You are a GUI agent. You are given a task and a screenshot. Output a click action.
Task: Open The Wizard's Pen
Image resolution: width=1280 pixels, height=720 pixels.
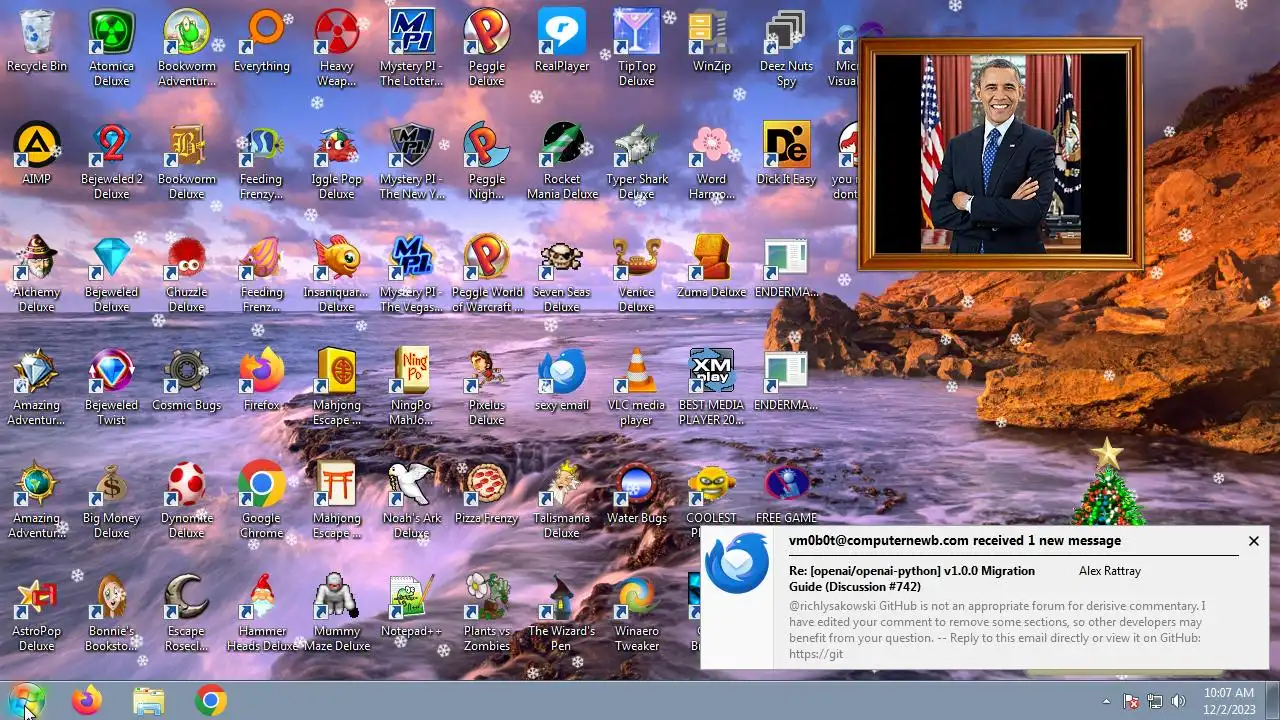[x=562, y=613]
